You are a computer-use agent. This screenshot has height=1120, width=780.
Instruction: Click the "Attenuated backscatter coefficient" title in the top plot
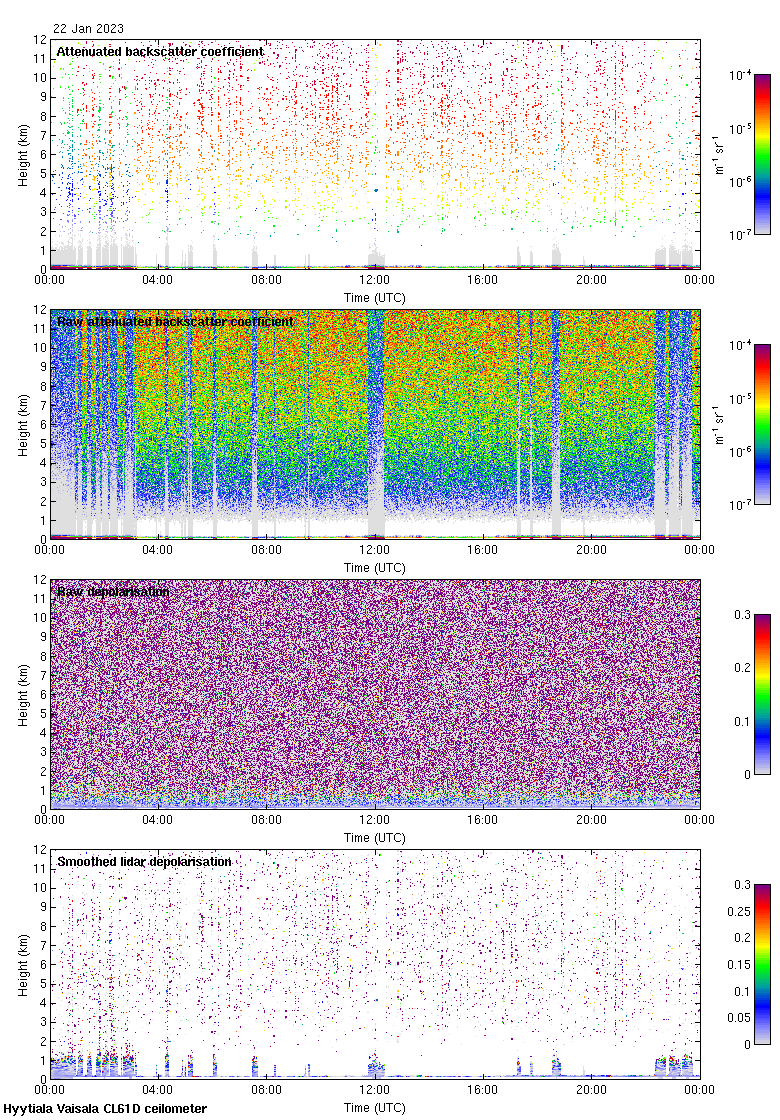point(160,51)
